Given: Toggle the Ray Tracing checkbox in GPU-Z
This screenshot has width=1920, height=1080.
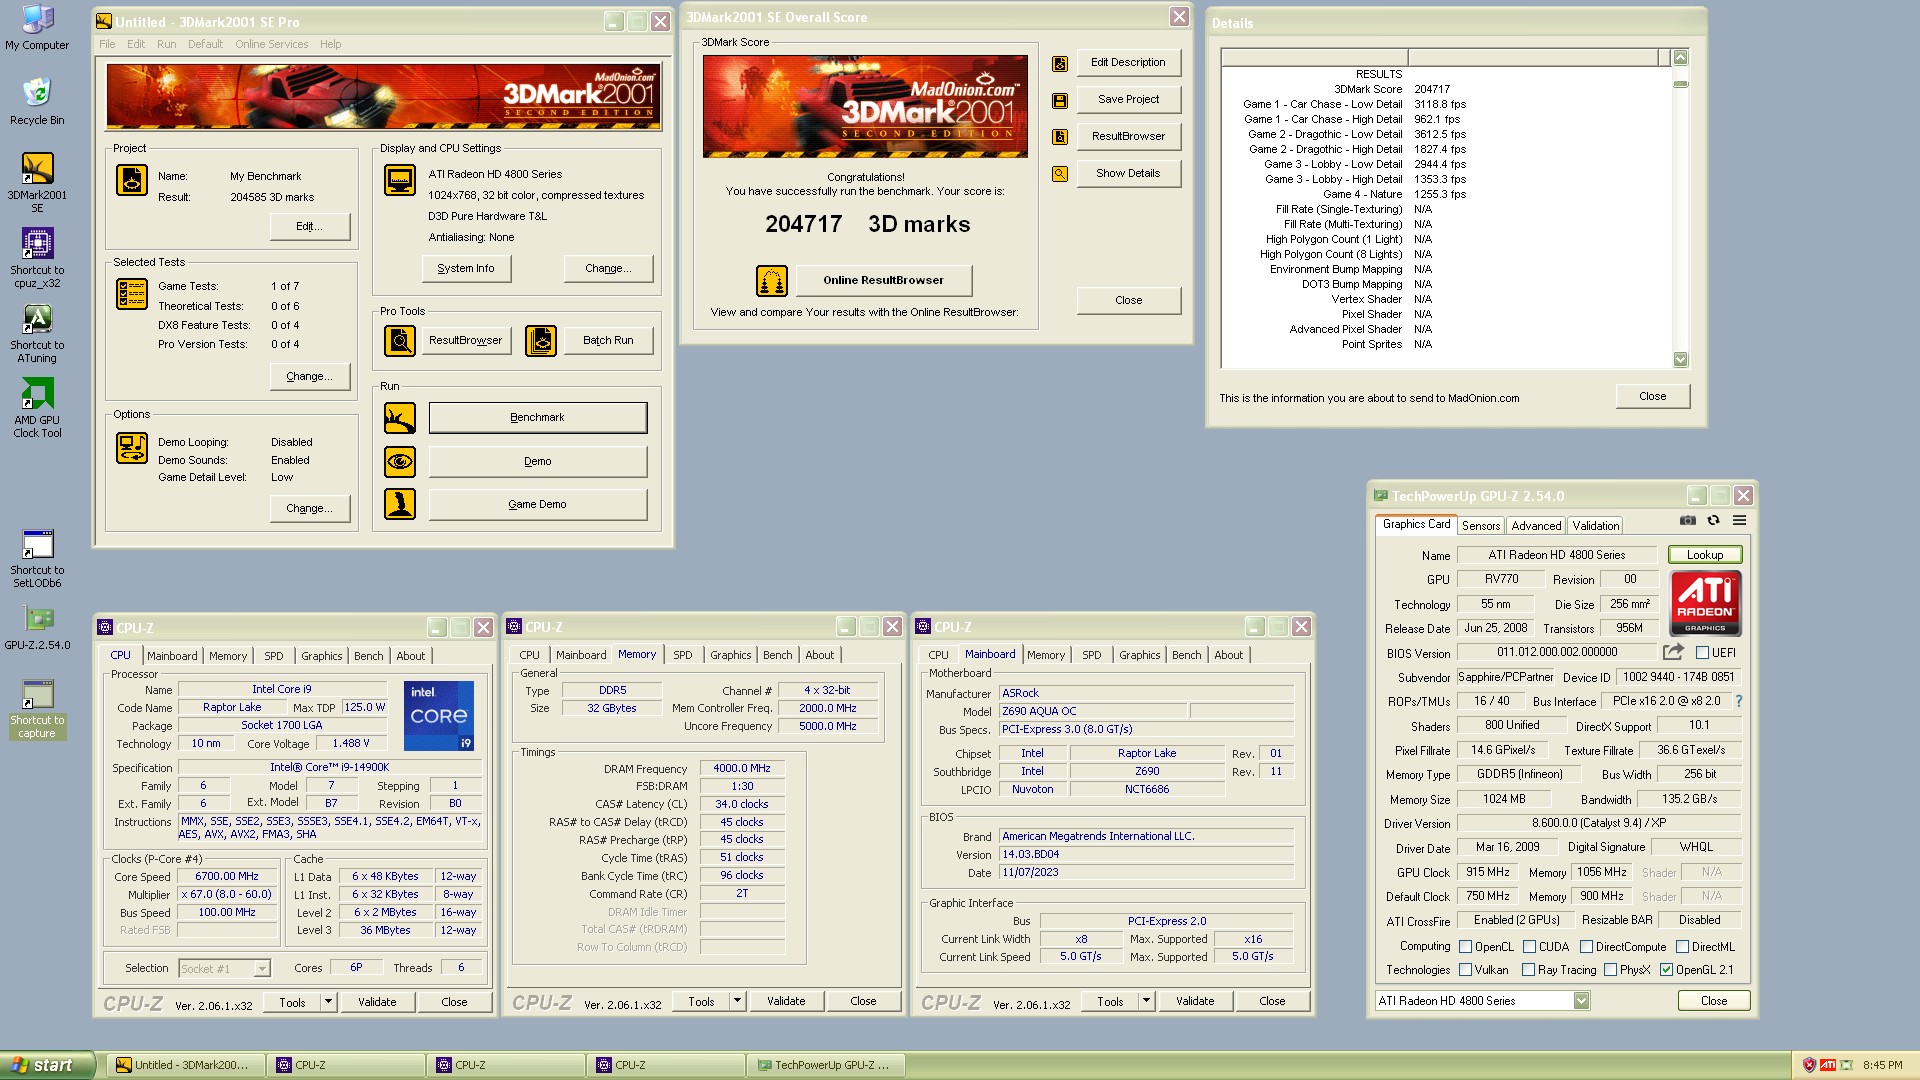Looking at the screenshot, I should [x=1528, y=970].
